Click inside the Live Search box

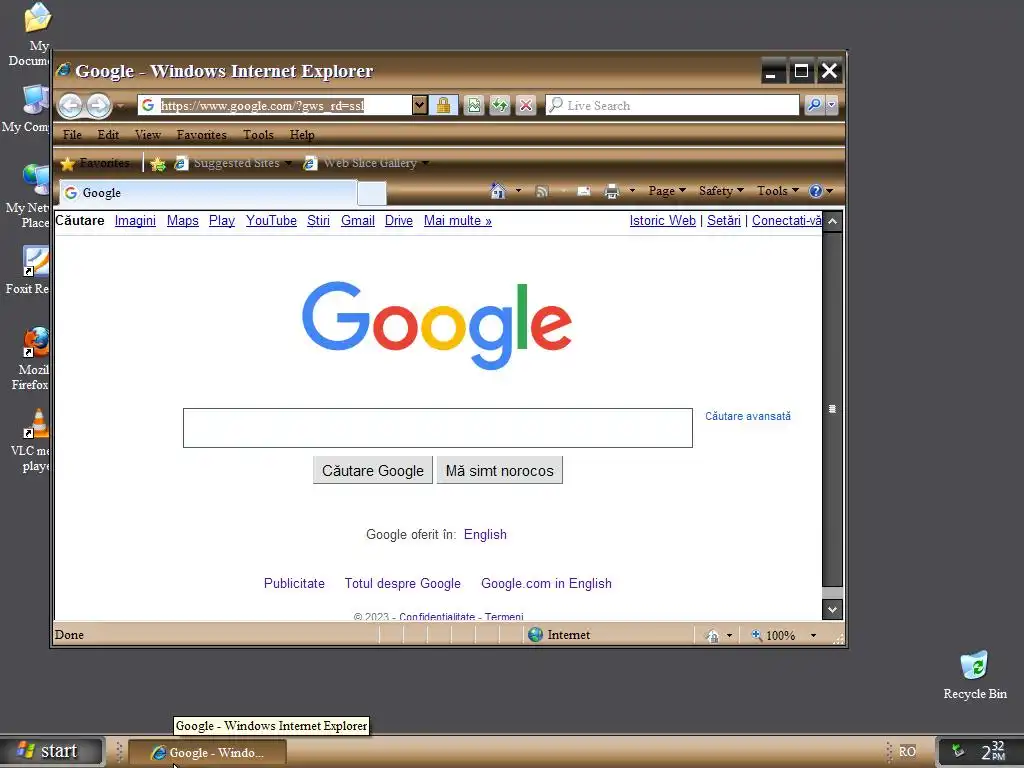pos(673,105)
